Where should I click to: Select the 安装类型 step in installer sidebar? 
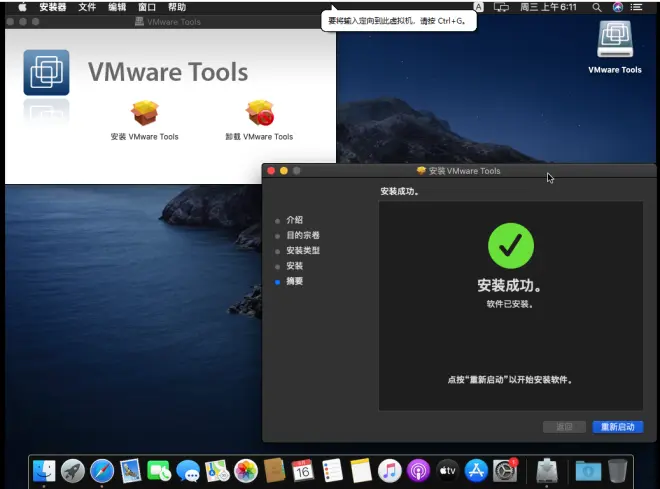(x=303, y=250)
